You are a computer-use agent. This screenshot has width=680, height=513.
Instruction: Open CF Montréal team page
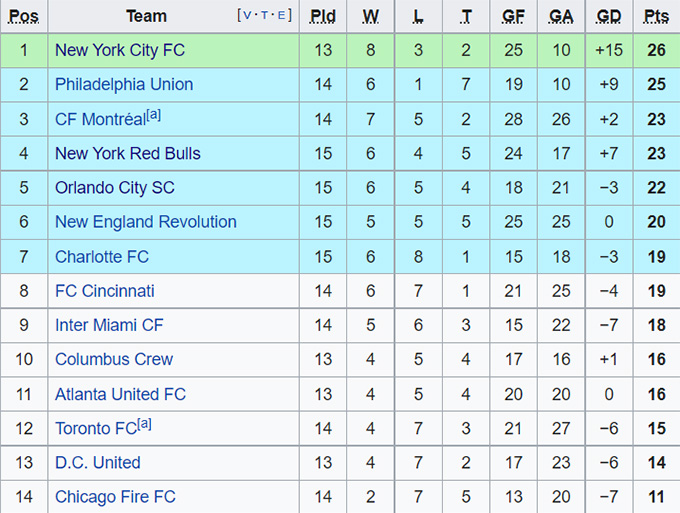tap(100, 120)
